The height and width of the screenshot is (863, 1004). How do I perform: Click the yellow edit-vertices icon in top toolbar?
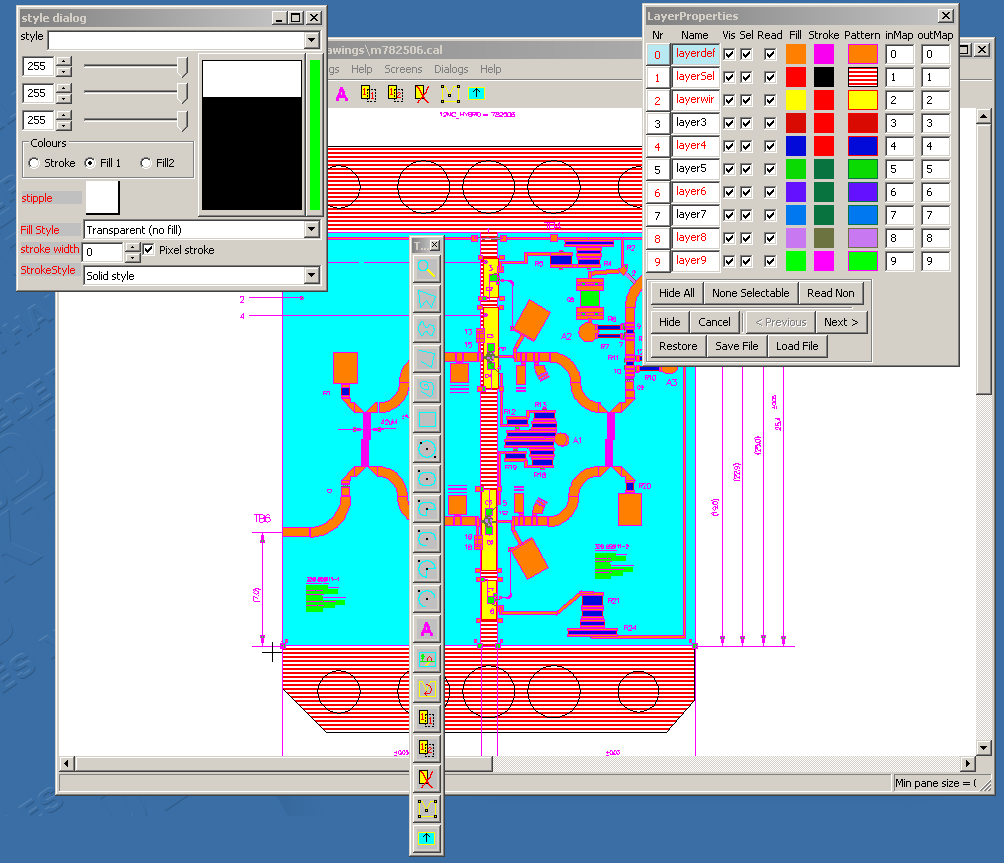tap(450, 94)
